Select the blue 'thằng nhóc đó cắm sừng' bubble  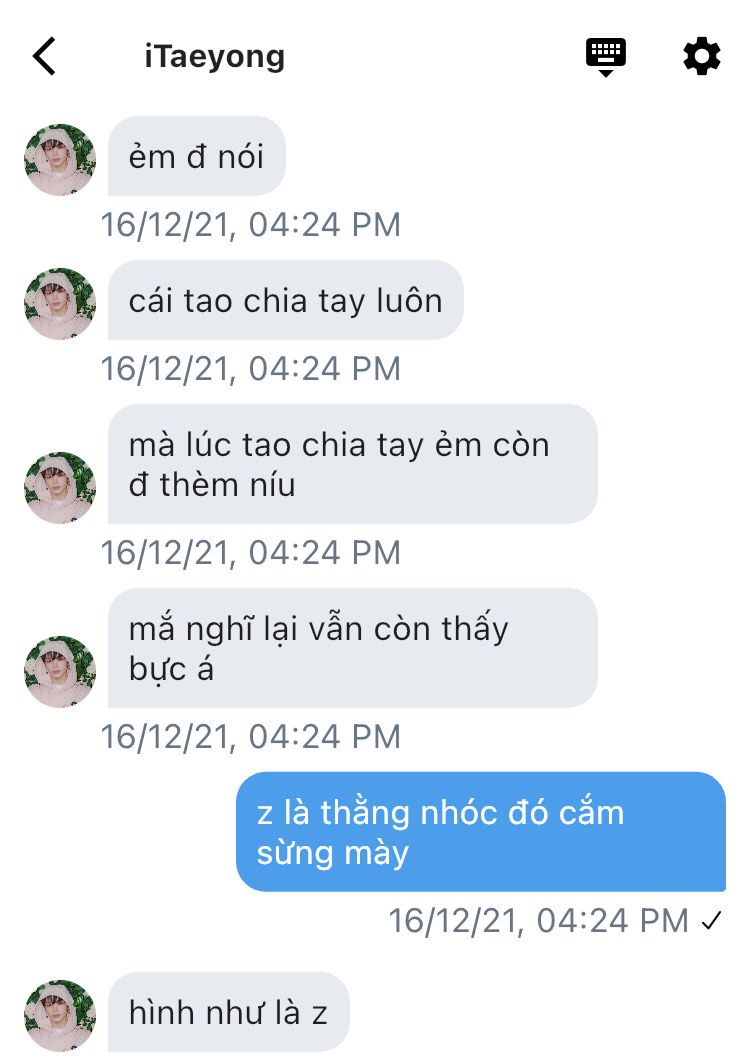pyautogui.click(x=481, y=832)
